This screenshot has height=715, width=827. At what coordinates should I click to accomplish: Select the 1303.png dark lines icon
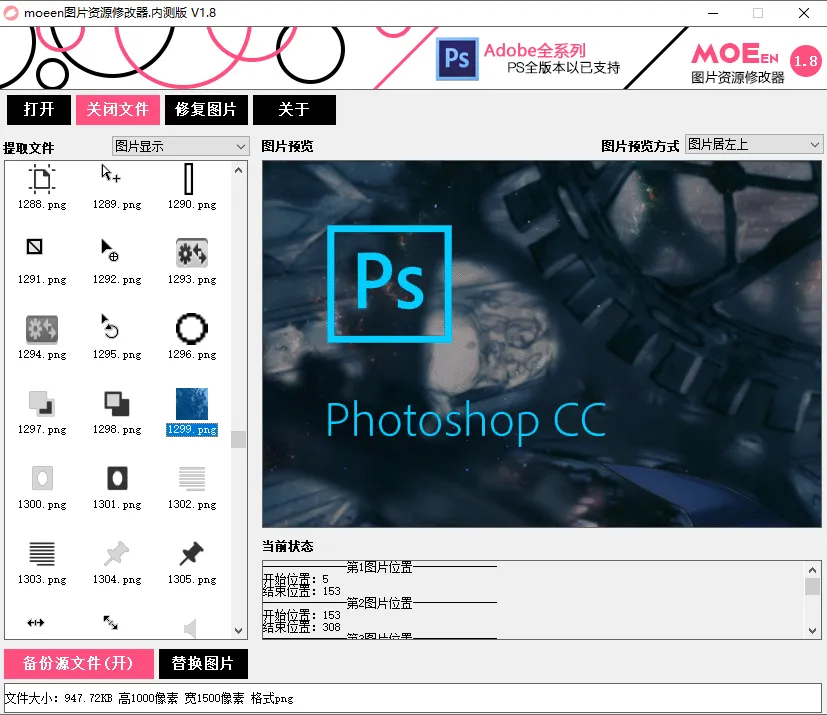click(x=42, y=554)
